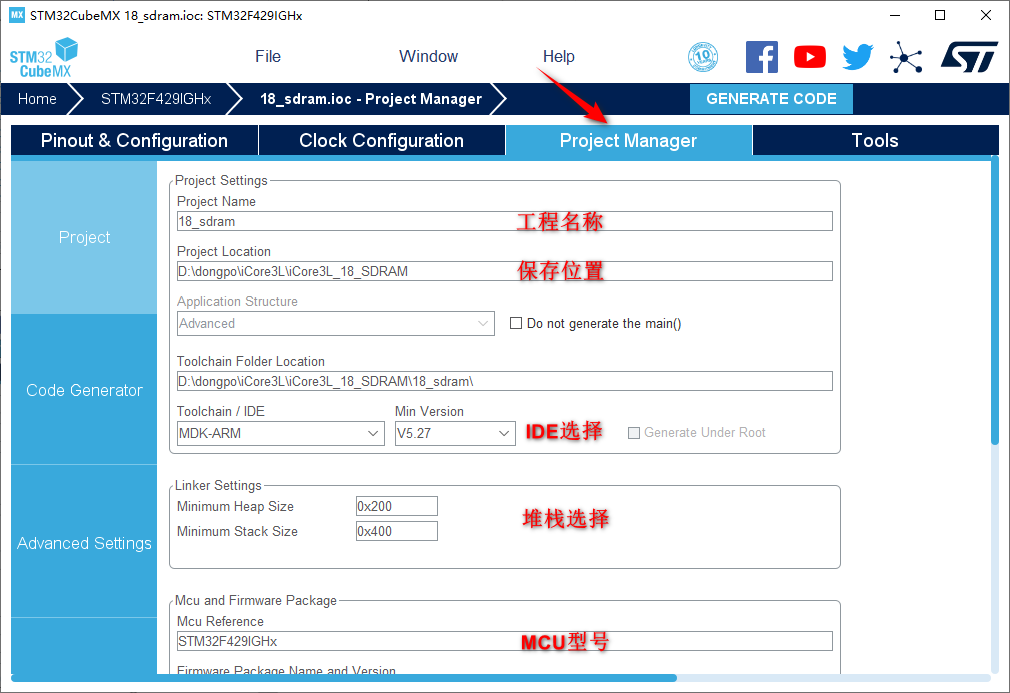Expand the Application Structure dropdown
This screenshot has width=1010, height=693.
click(335, 323)
